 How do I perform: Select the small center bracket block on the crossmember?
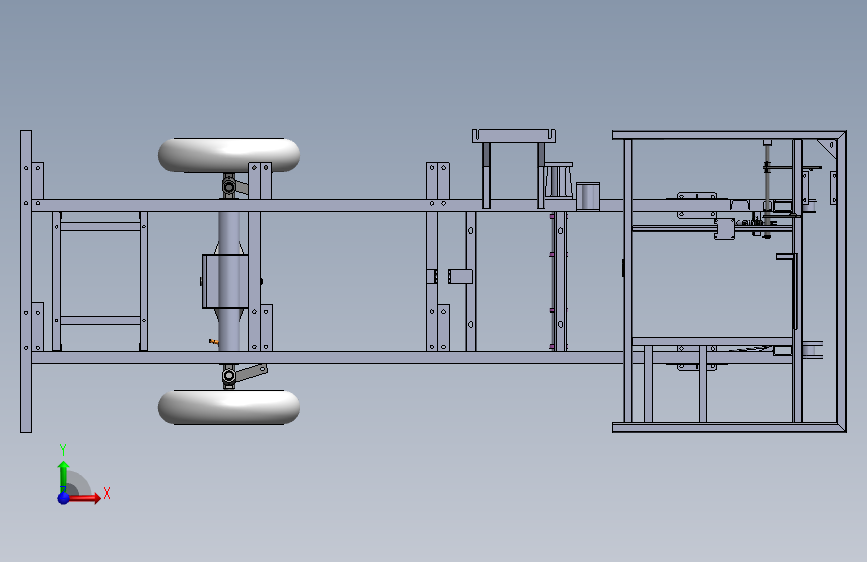point(460,276)
